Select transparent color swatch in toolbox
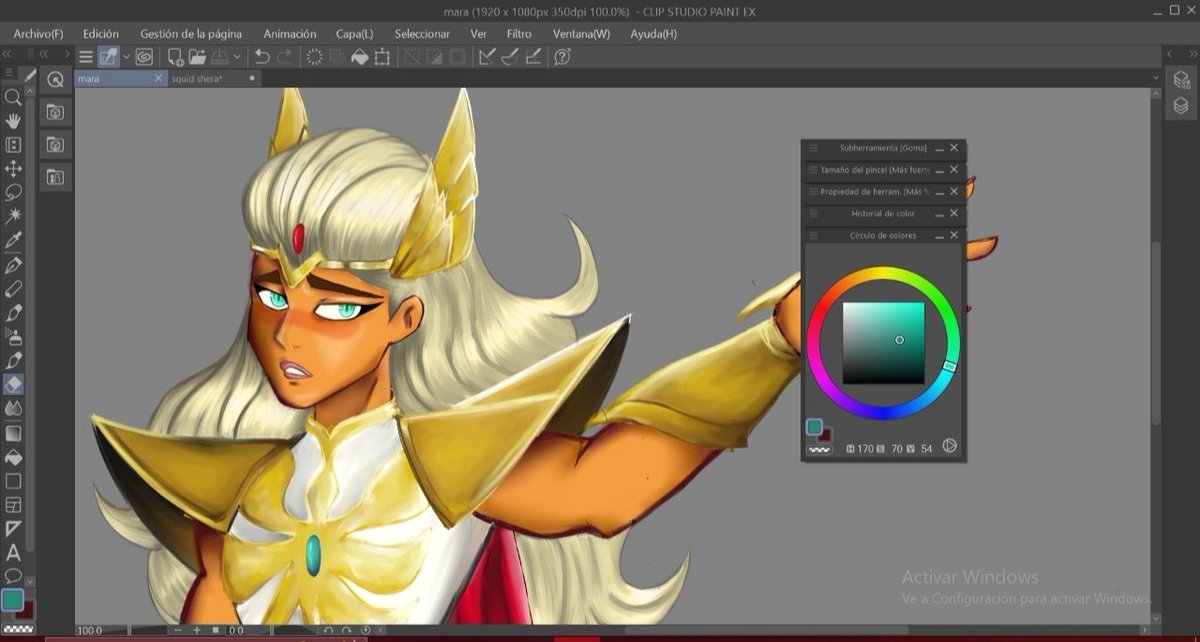The width and height of the screenshot is (1200, 642). tap(18, 629)
